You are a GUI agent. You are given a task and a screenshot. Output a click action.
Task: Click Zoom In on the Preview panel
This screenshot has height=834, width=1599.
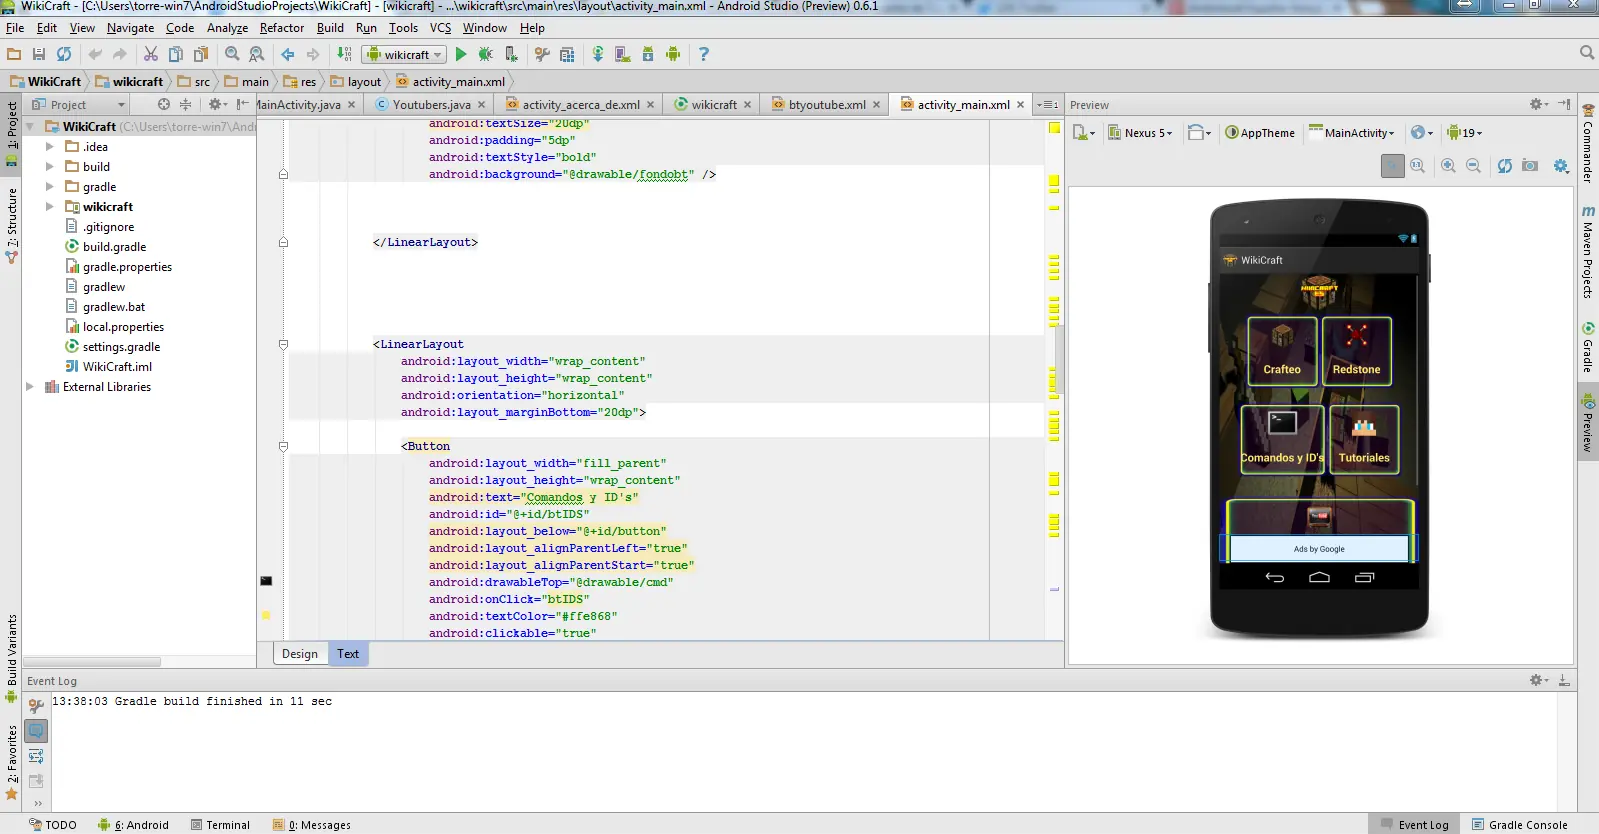click(1448, 166)
